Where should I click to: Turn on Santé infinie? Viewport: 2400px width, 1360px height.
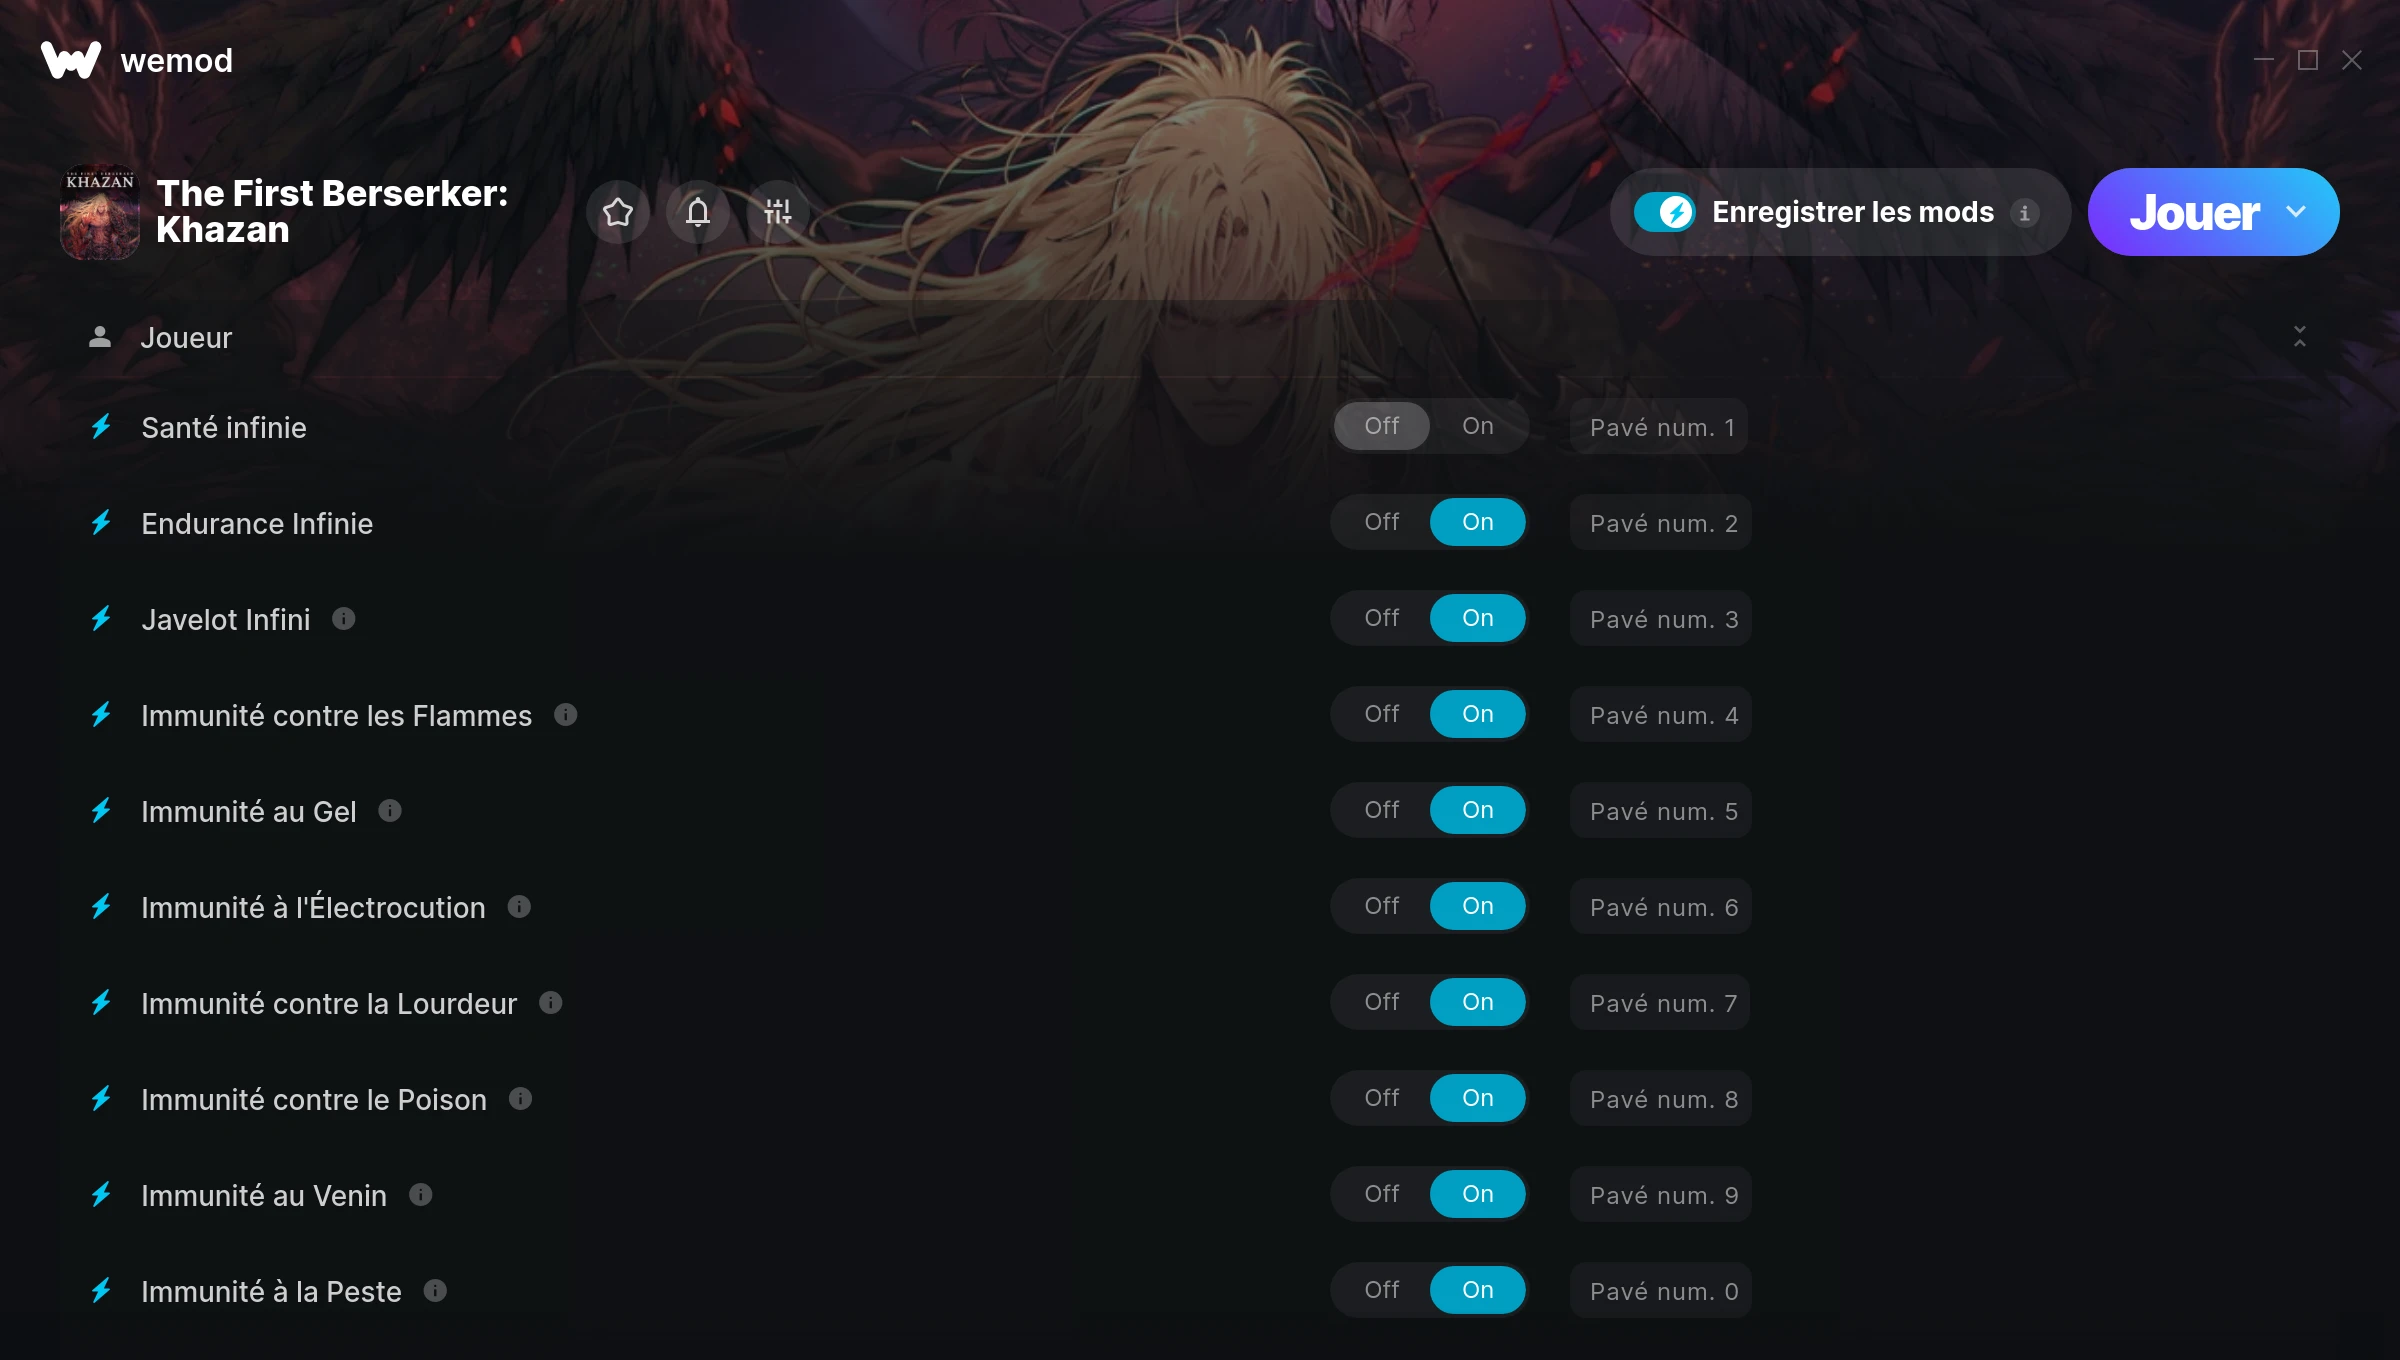click(x=1478, y=426)
